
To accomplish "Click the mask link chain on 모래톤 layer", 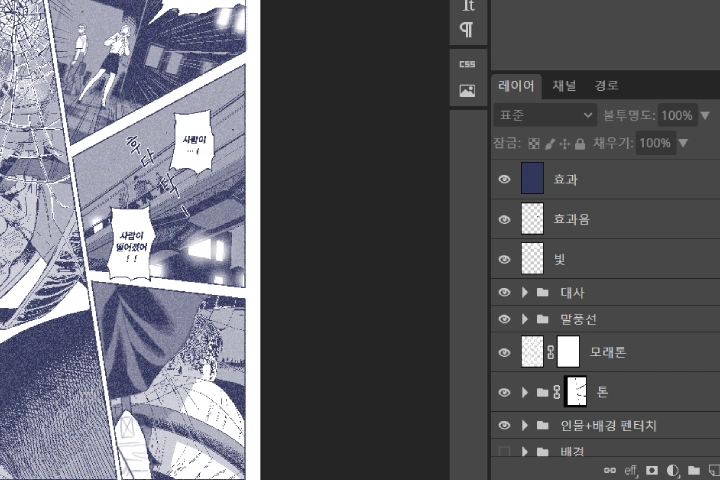I will [551, 352].
